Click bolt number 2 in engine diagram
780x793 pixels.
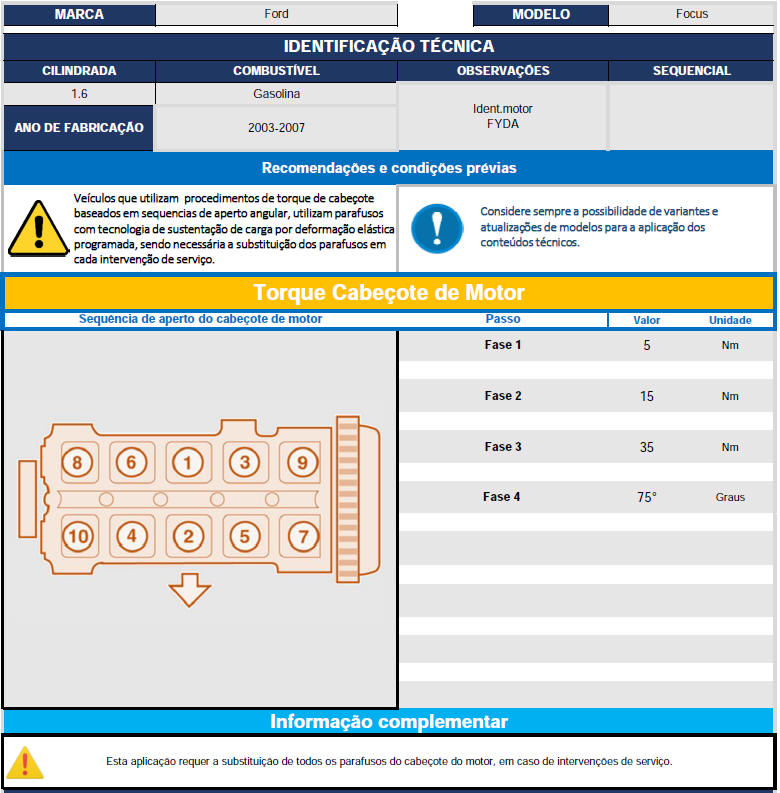187,536
